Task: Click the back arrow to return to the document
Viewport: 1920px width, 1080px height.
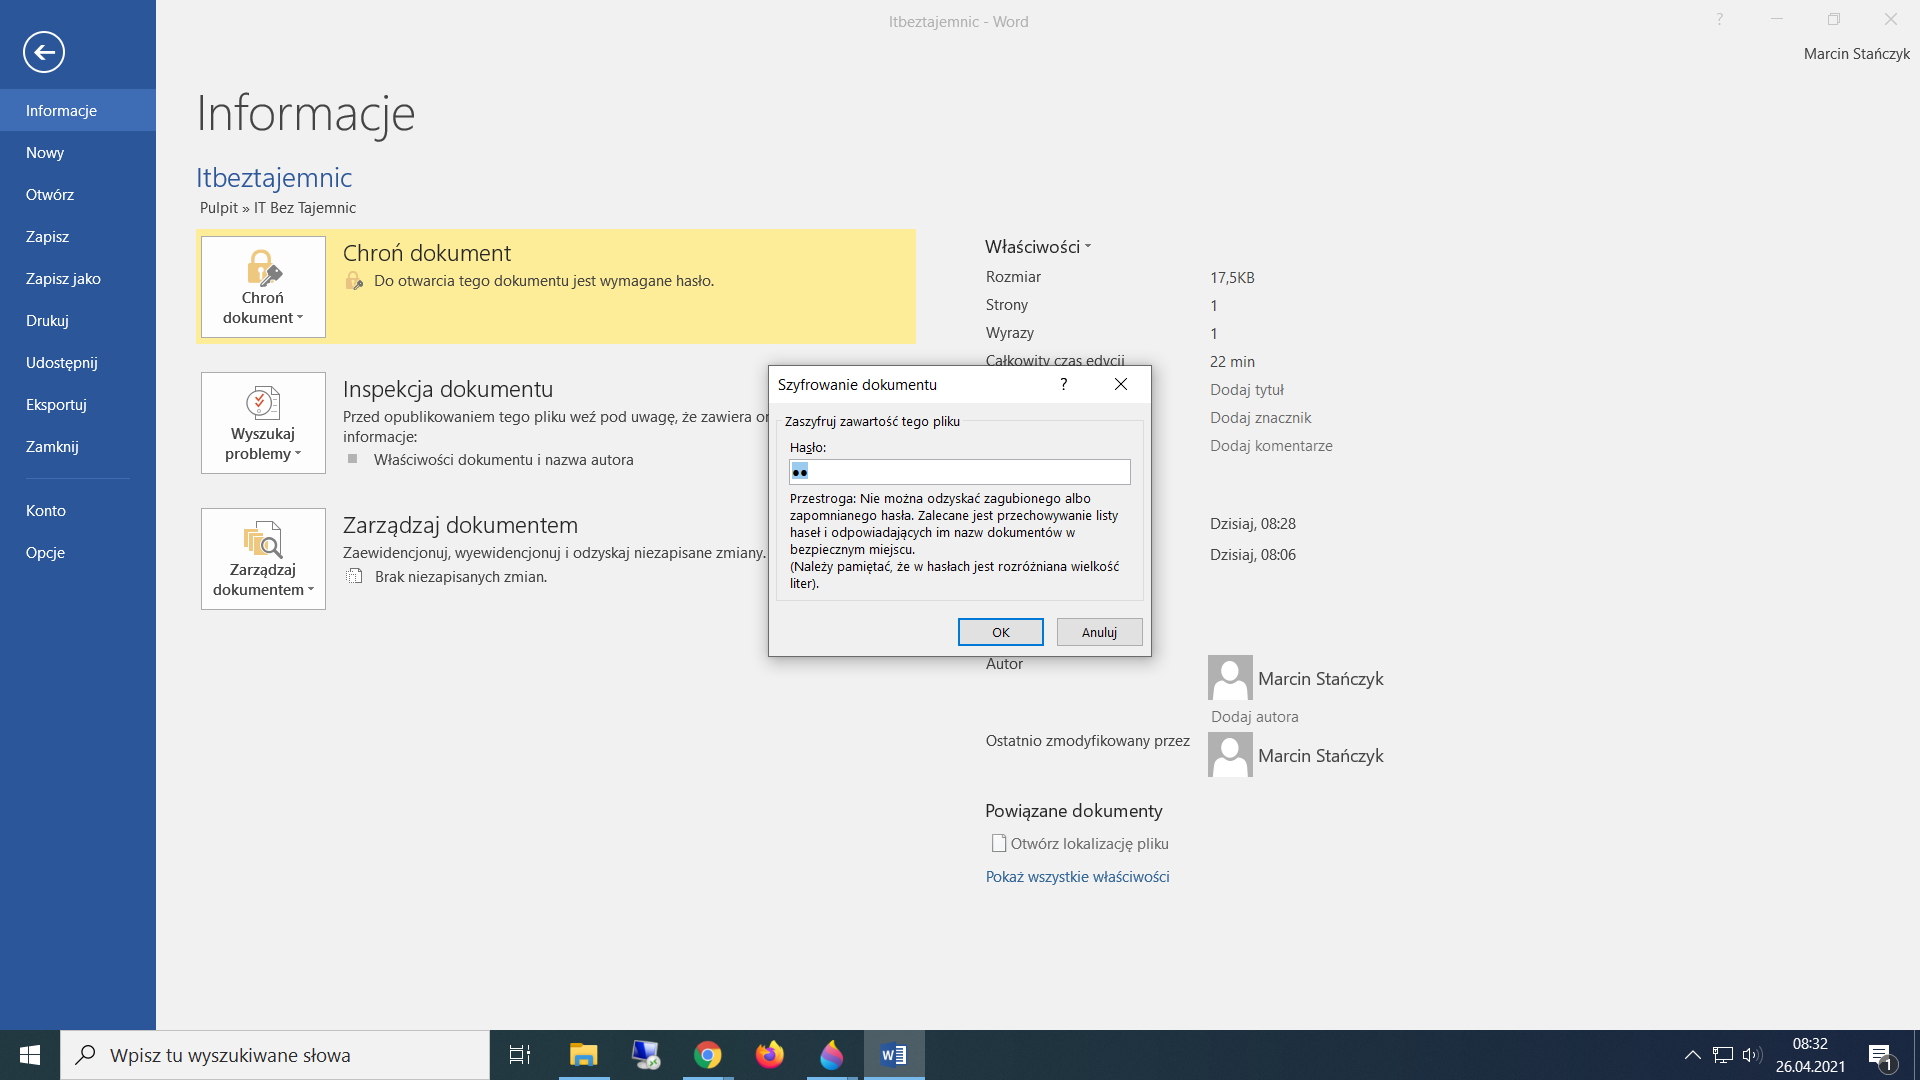Action: (44, 52)
